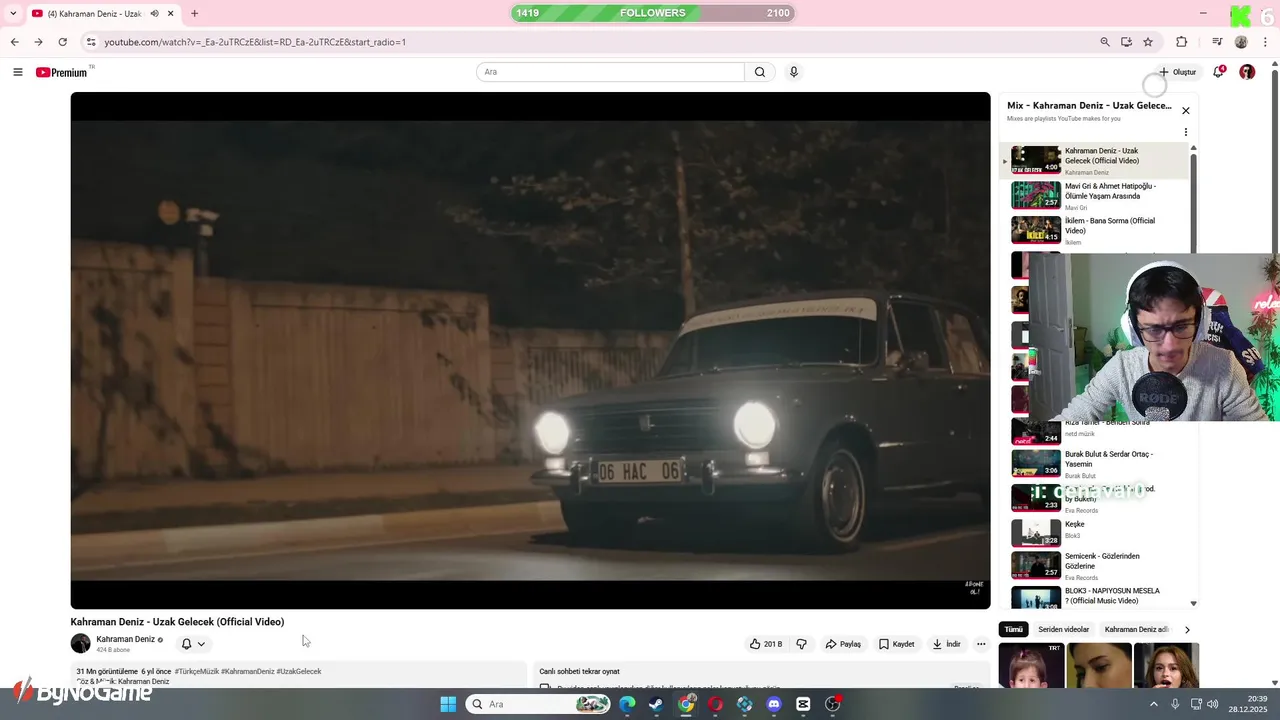Open the account avatar menu

[1247, 72]
